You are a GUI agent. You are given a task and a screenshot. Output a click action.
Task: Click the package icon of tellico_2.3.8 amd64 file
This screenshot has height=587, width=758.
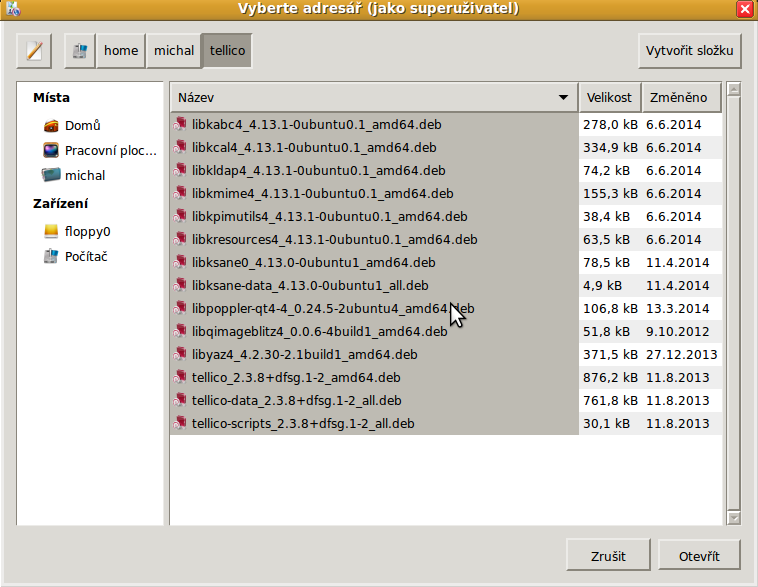[x=180, y=377]
